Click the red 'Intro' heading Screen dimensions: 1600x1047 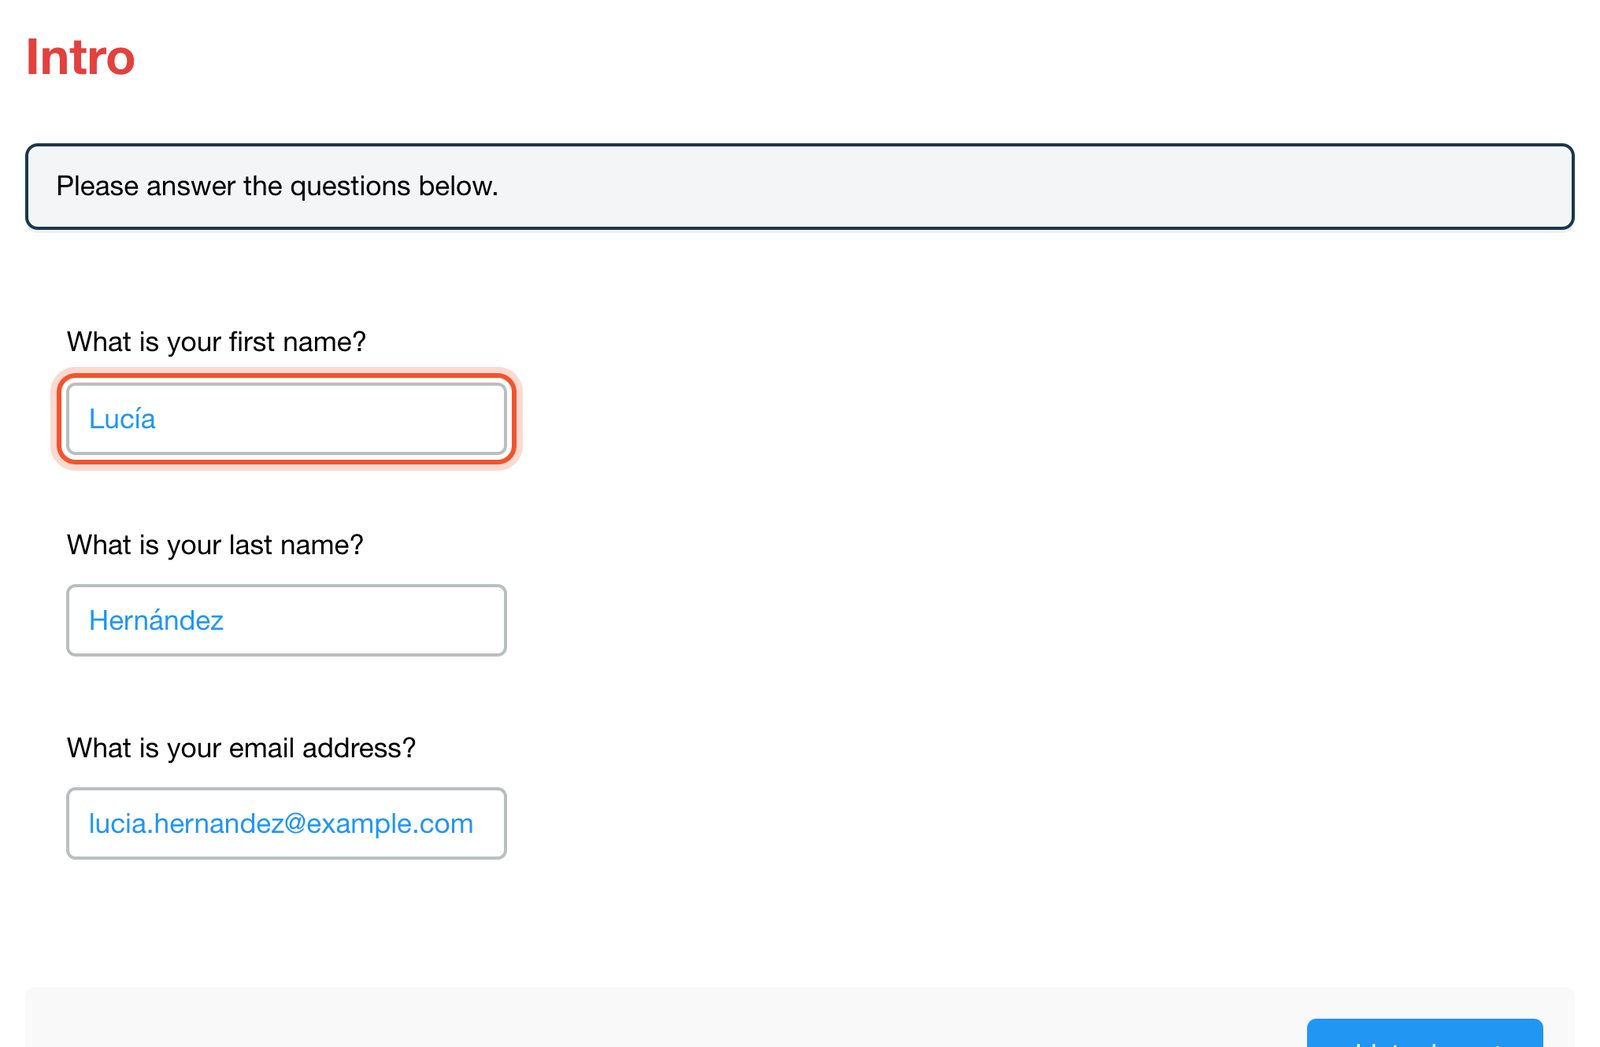tap(80, 57)
